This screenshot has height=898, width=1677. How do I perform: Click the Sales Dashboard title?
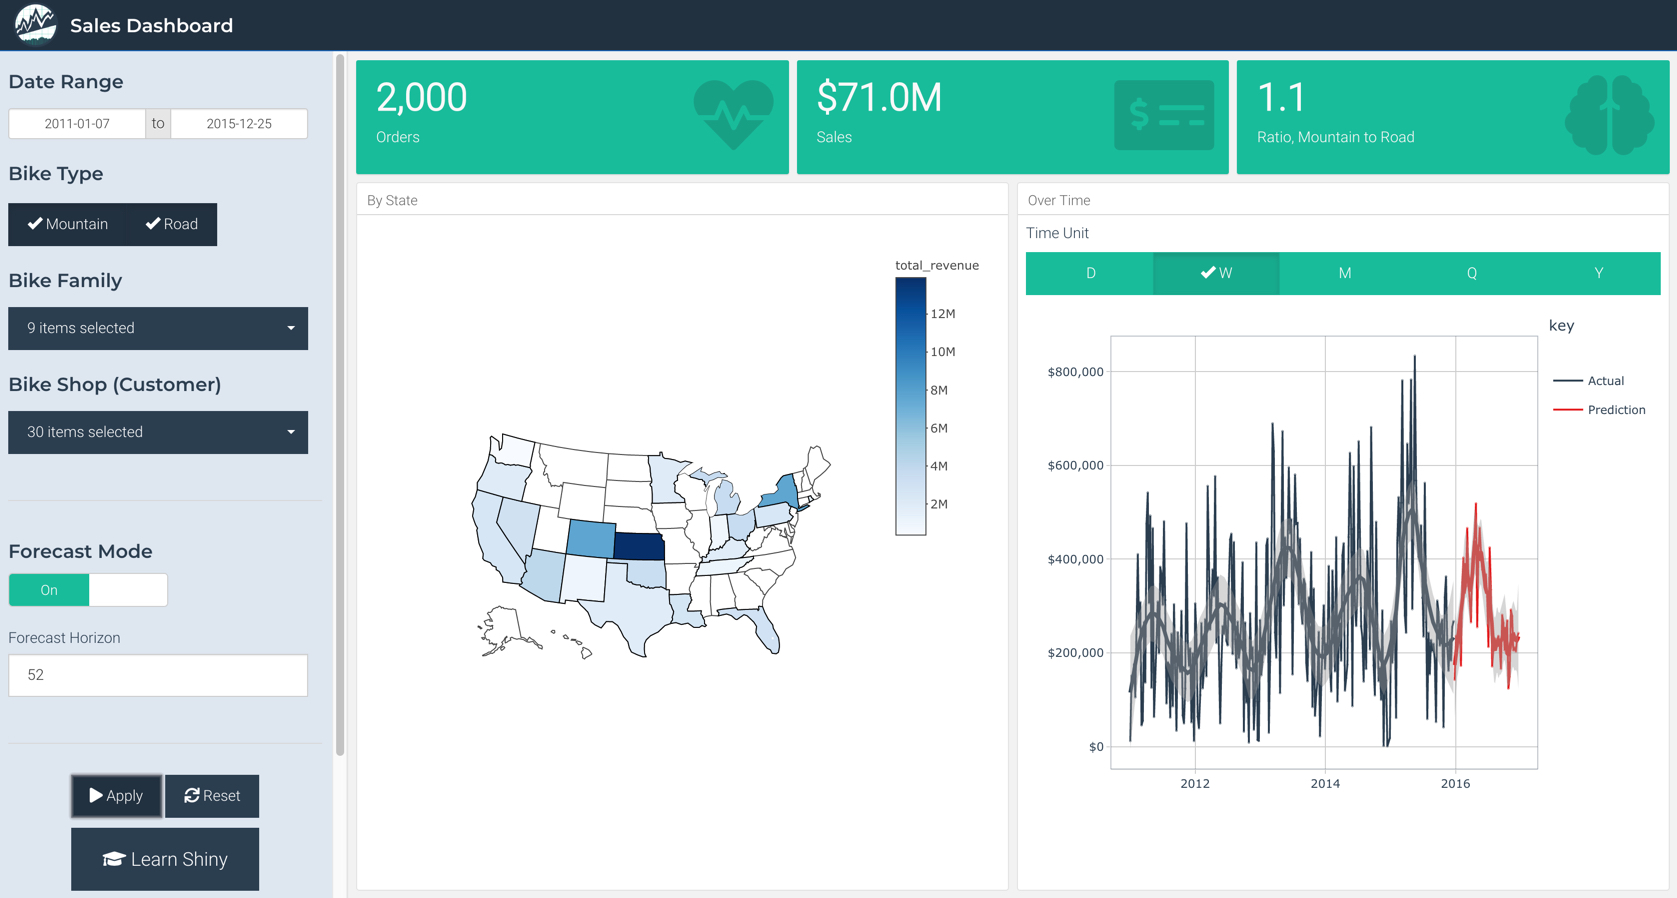(151, 26)
